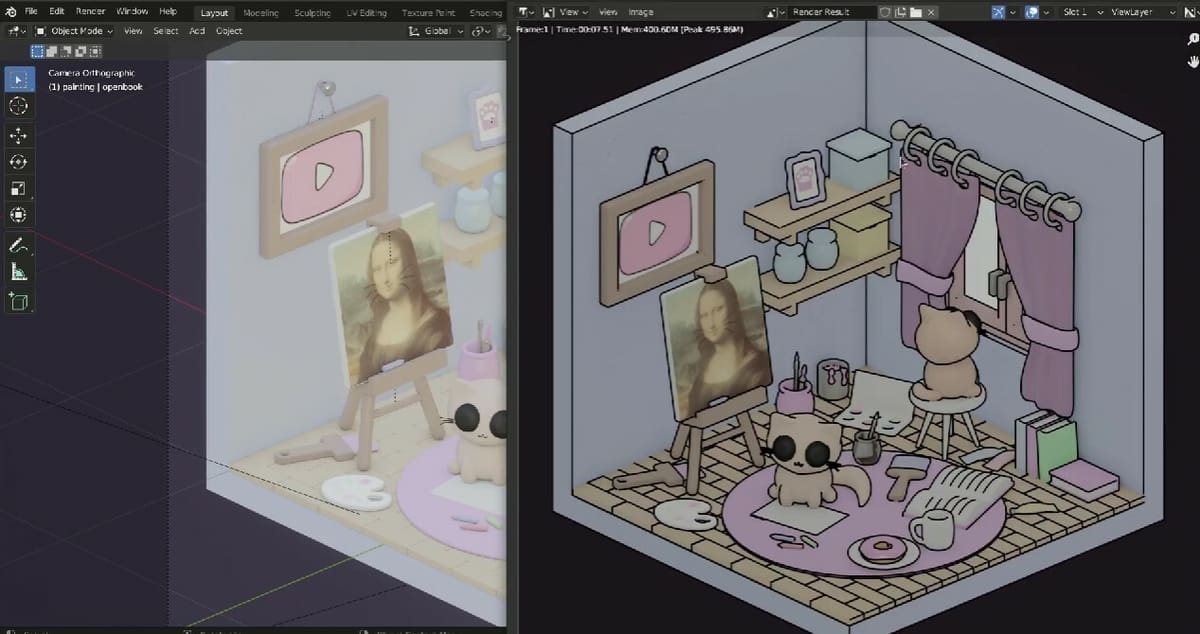Select the Transform tool

click(18, 215)
